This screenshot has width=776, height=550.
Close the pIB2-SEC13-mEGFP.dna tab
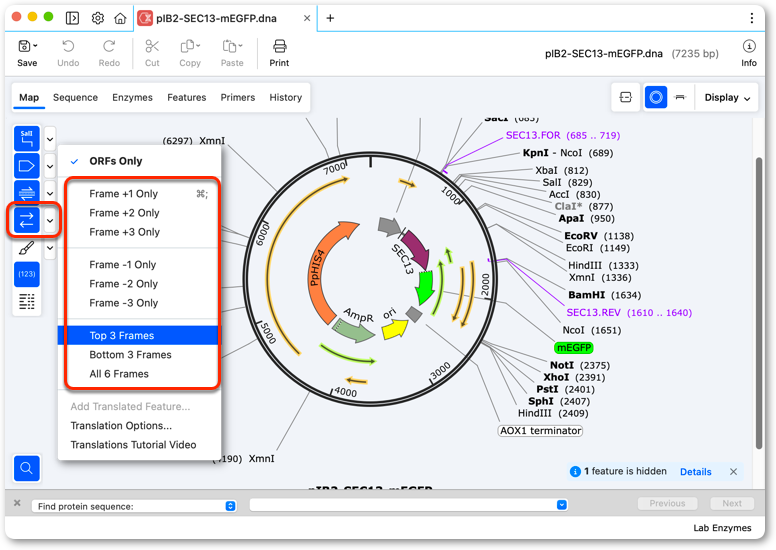tap(307, 18)
